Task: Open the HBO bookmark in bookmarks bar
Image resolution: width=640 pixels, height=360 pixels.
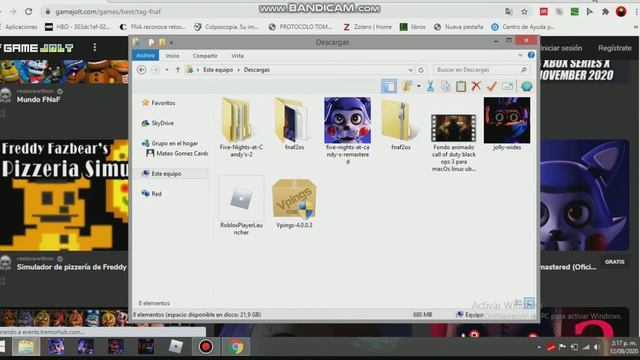Action: (x=78, y=27)
